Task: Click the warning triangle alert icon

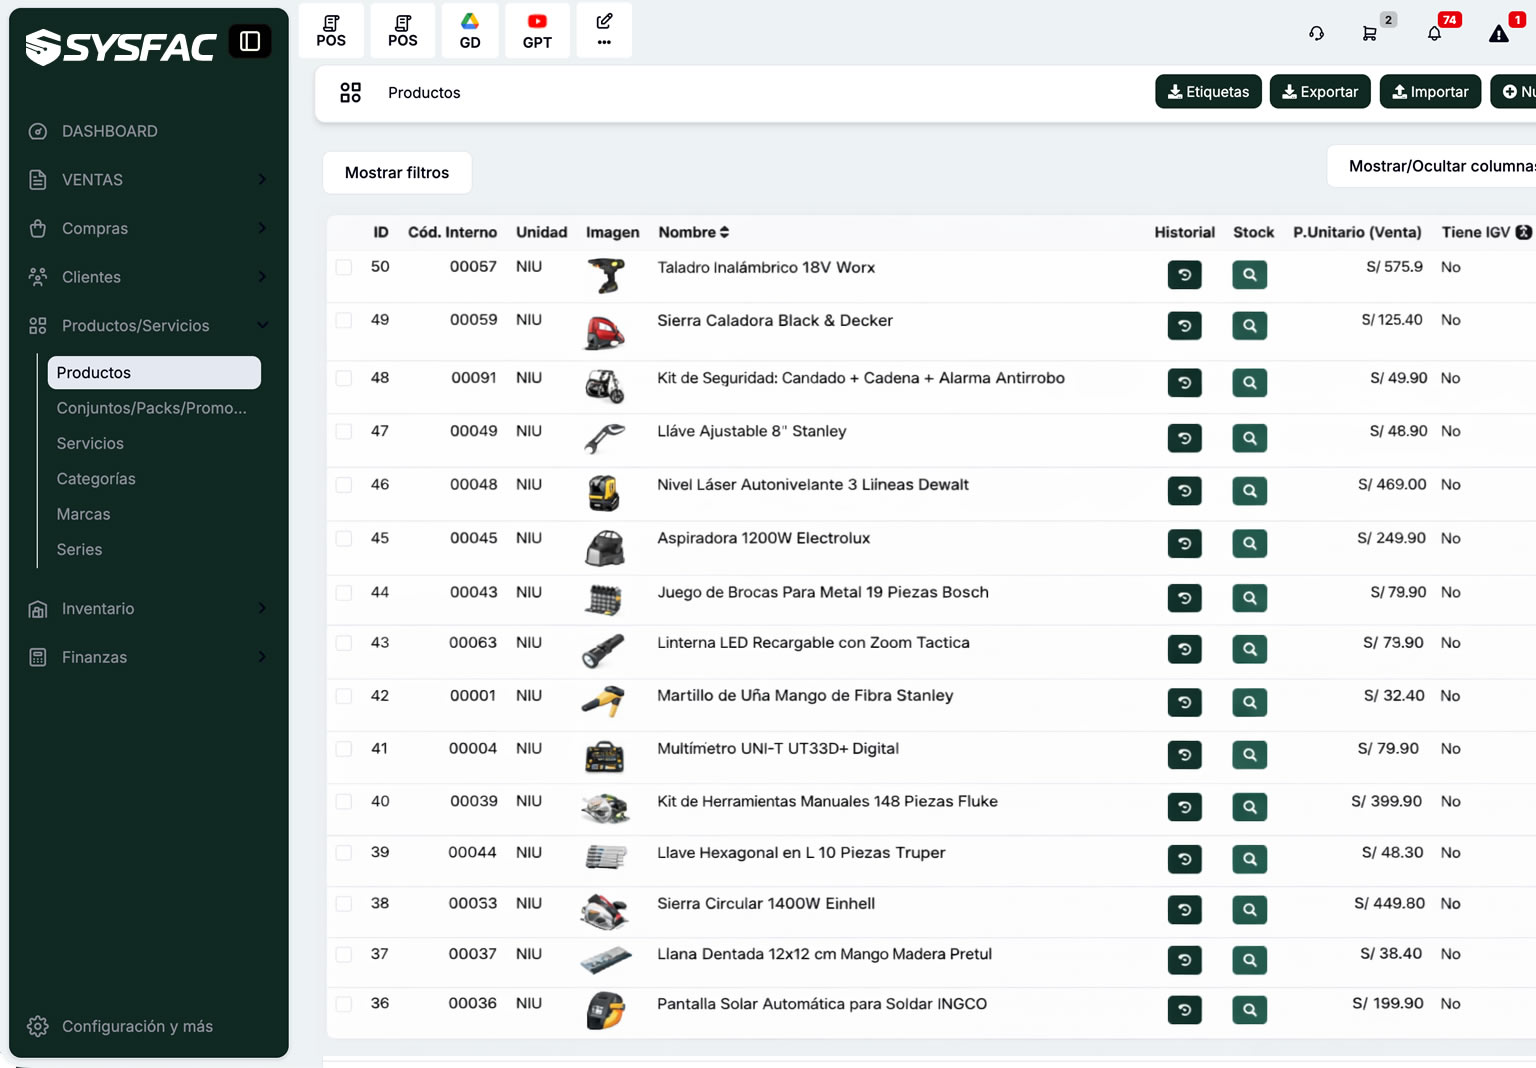Action: pyautogui.click(x=1498, y=34)
